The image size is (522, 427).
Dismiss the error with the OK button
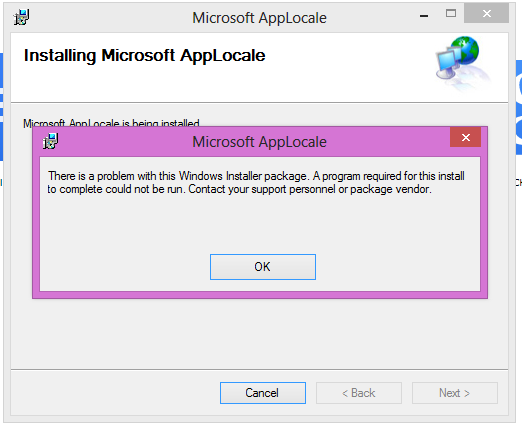(x=263, y=267)
